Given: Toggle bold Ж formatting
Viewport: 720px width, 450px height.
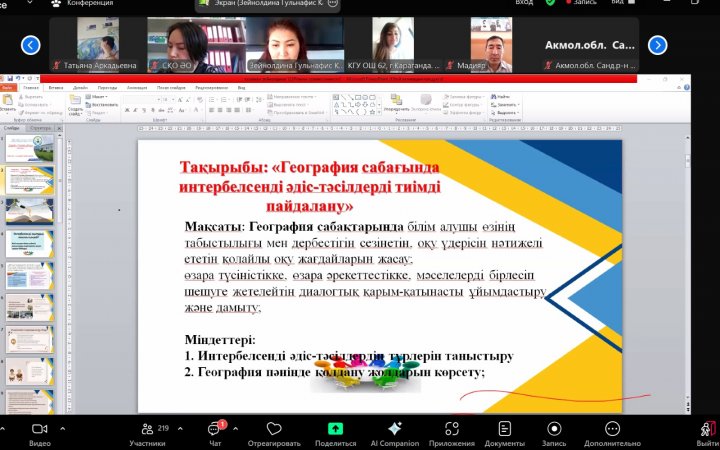Looking at the screenshot, I should (127, 110).
